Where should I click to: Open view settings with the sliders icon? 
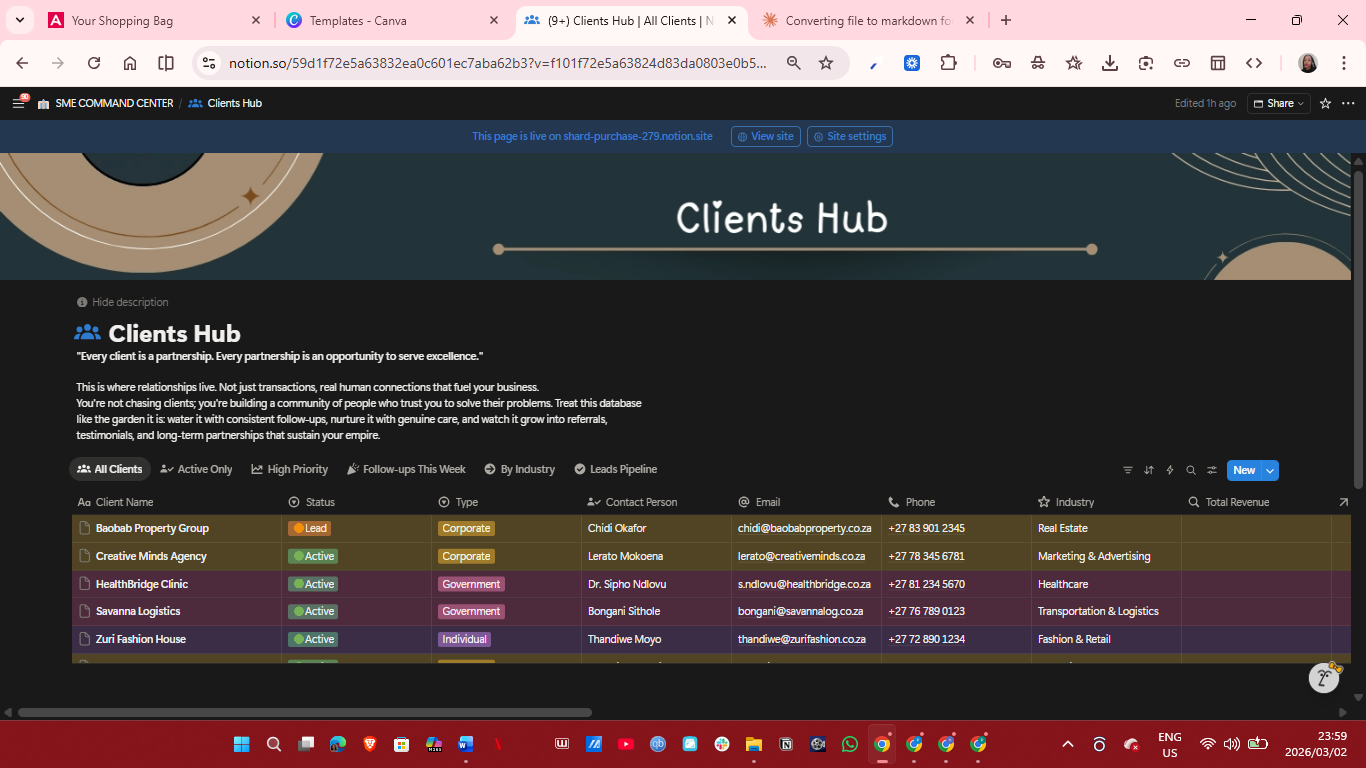pyautogui.click(x=1211, y=470)
